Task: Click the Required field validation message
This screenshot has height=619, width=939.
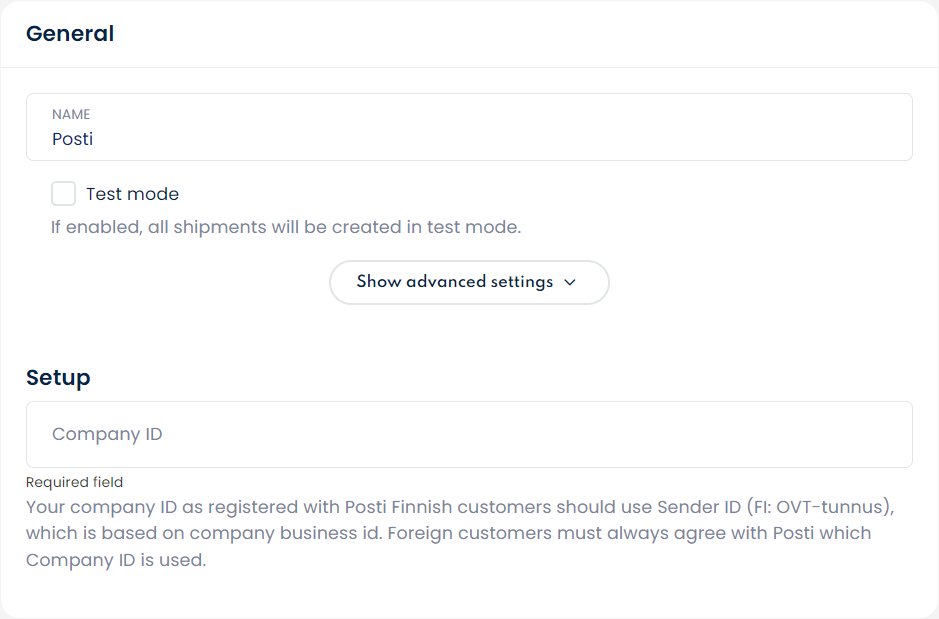Action: pos(75,482)
